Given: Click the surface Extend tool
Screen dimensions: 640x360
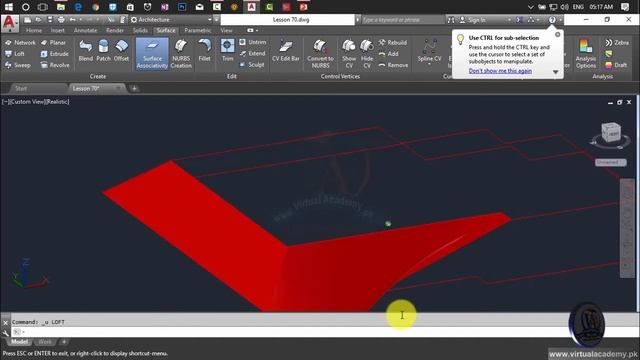Looking at the screenshot, I should pos(253,53).
